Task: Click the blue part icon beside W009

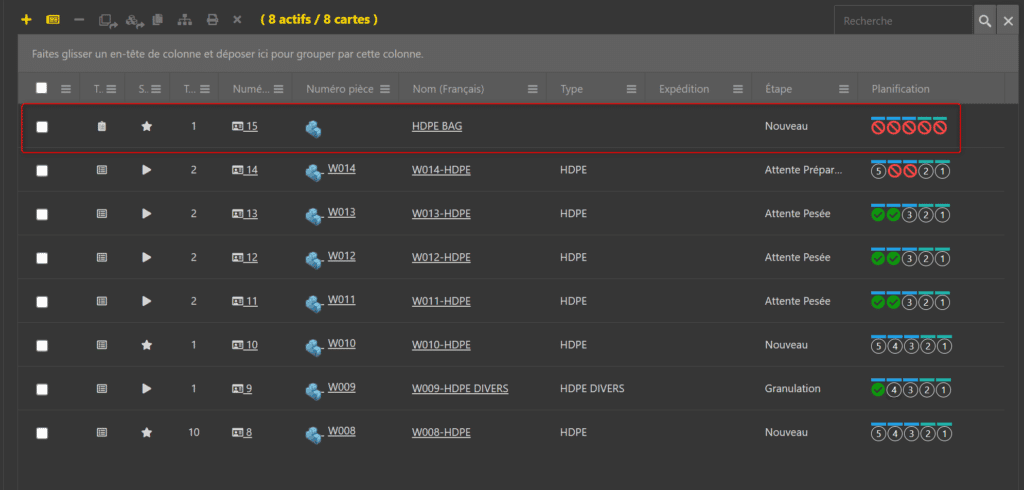Action: pos(314,389)
